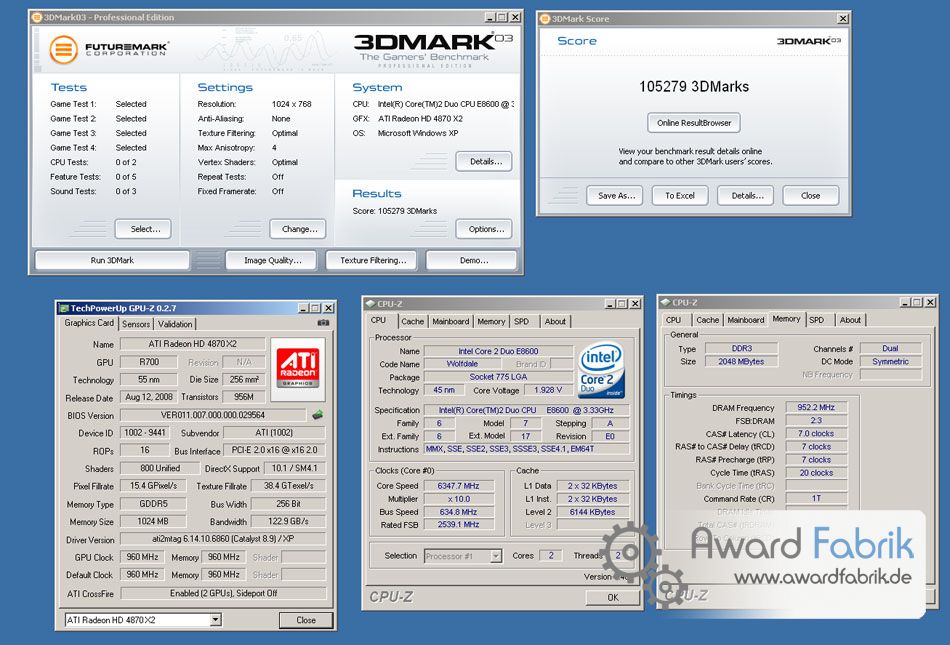Open Cache tab in CPU-Z Memory window
Screen dimensions: 950x645
(708, 320)
